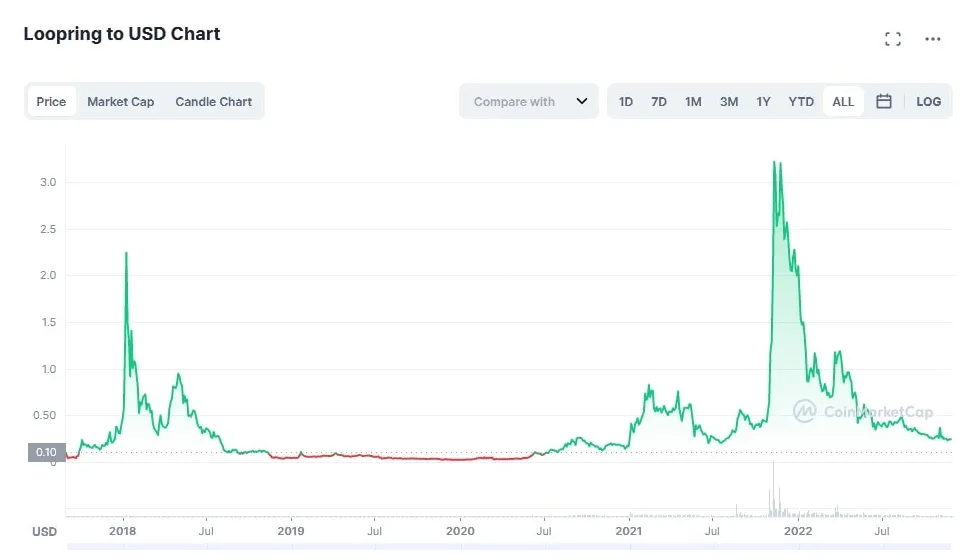Select the Price tab
Image resolution: width=979 pixels, height=560 pixels.
51,102
